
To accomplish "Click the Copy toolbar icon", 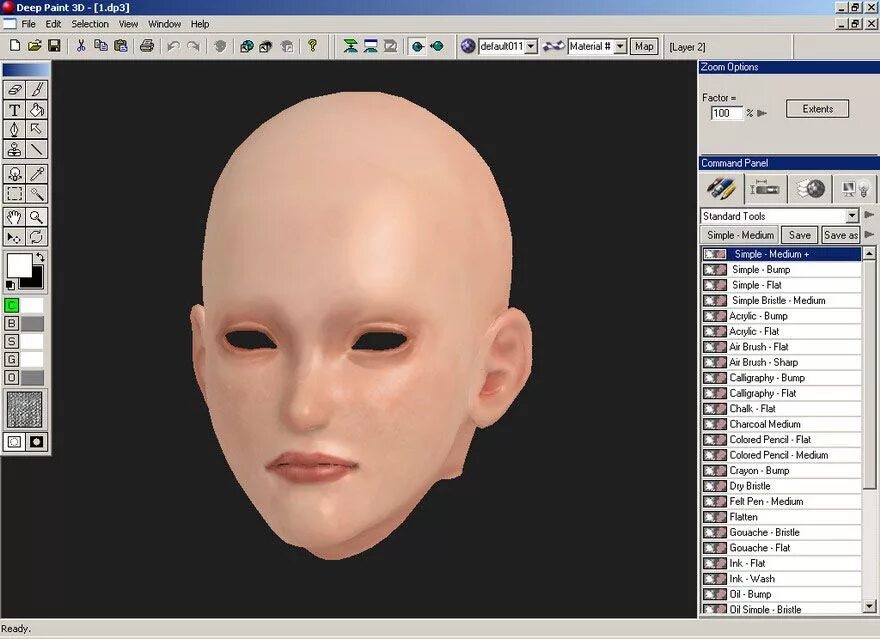I will tap(101, 46).
